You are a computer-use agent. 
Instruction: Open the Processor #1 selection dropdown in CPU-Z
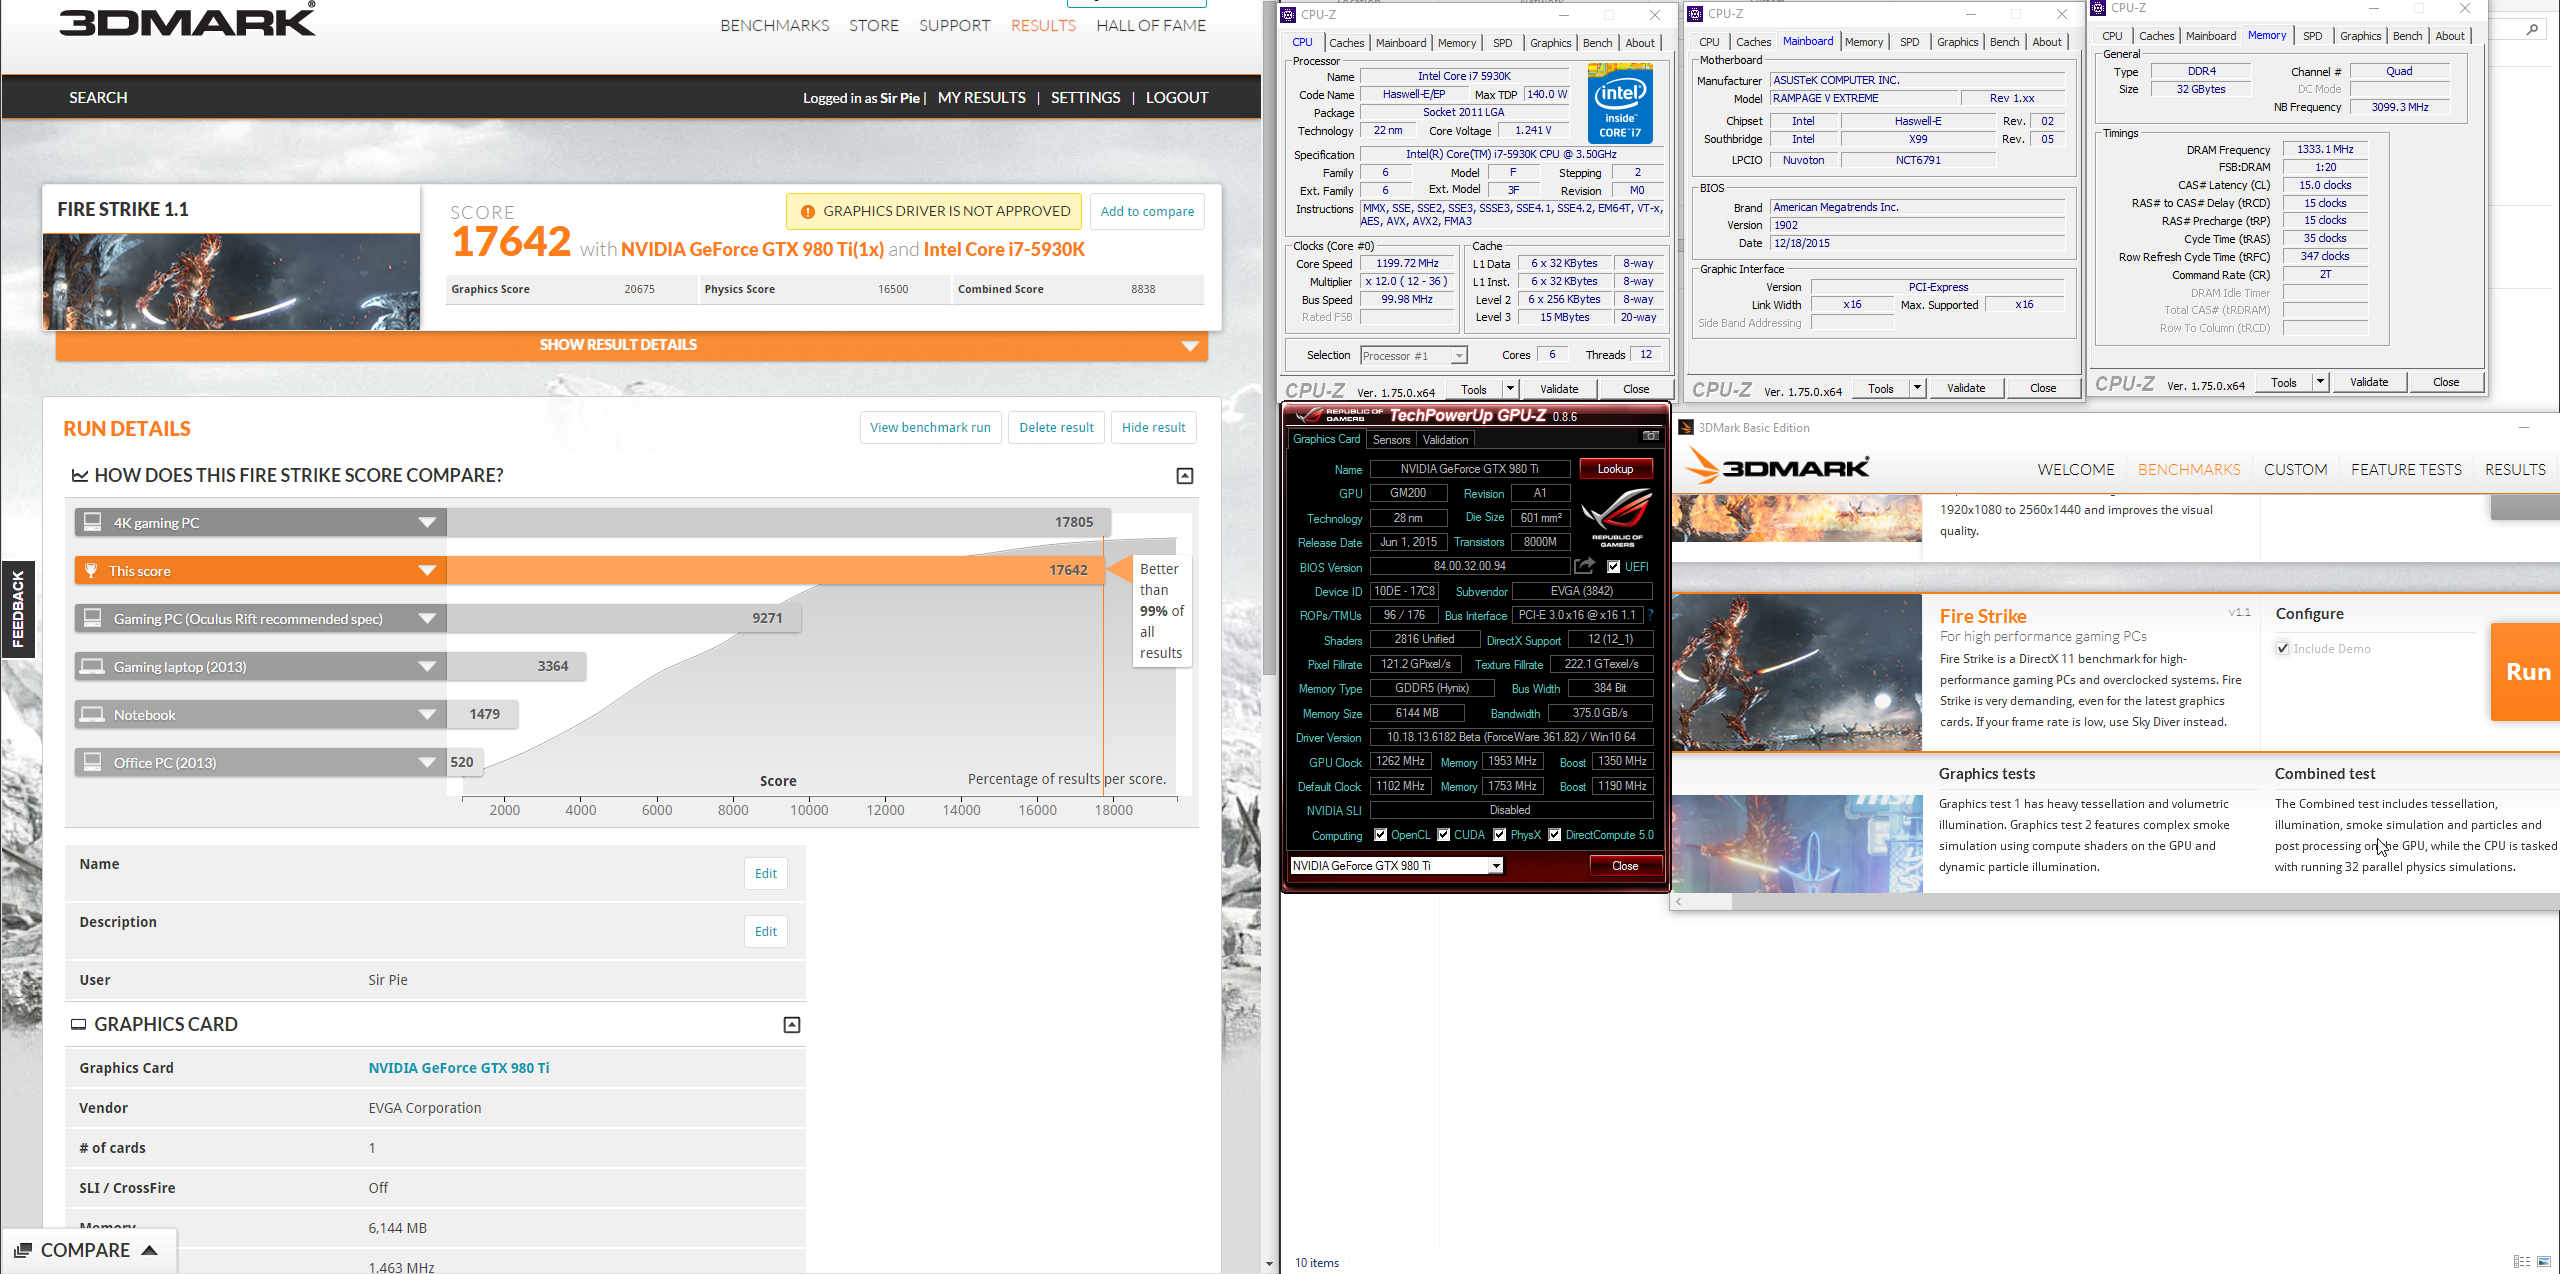[x=1459, y=356]
